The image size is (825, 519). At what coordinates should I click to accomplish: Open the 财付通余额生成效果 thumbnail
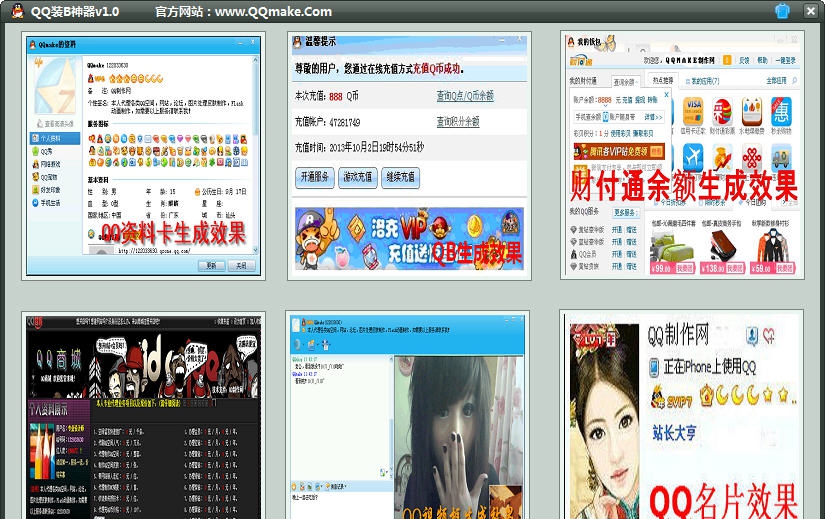682,155
